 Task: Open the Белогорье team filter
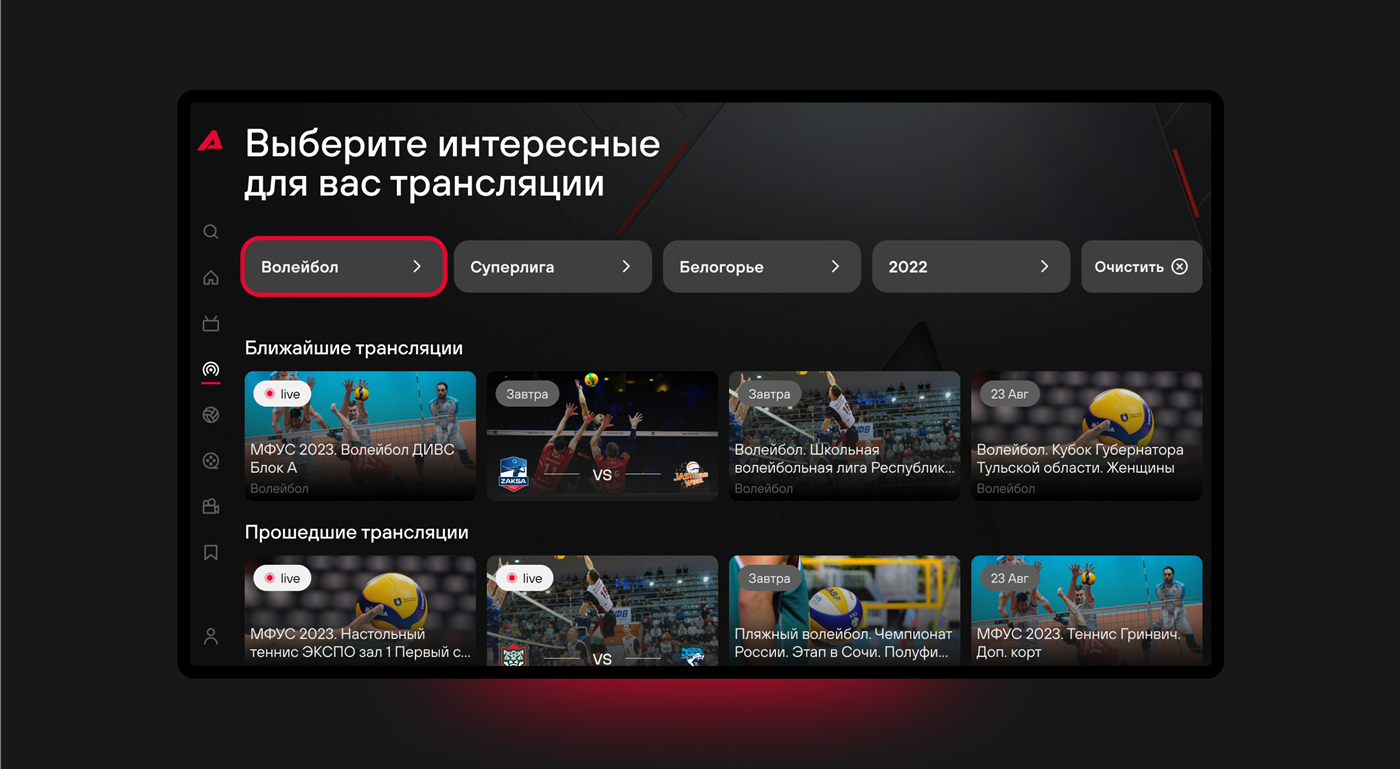tap(762, 267)
